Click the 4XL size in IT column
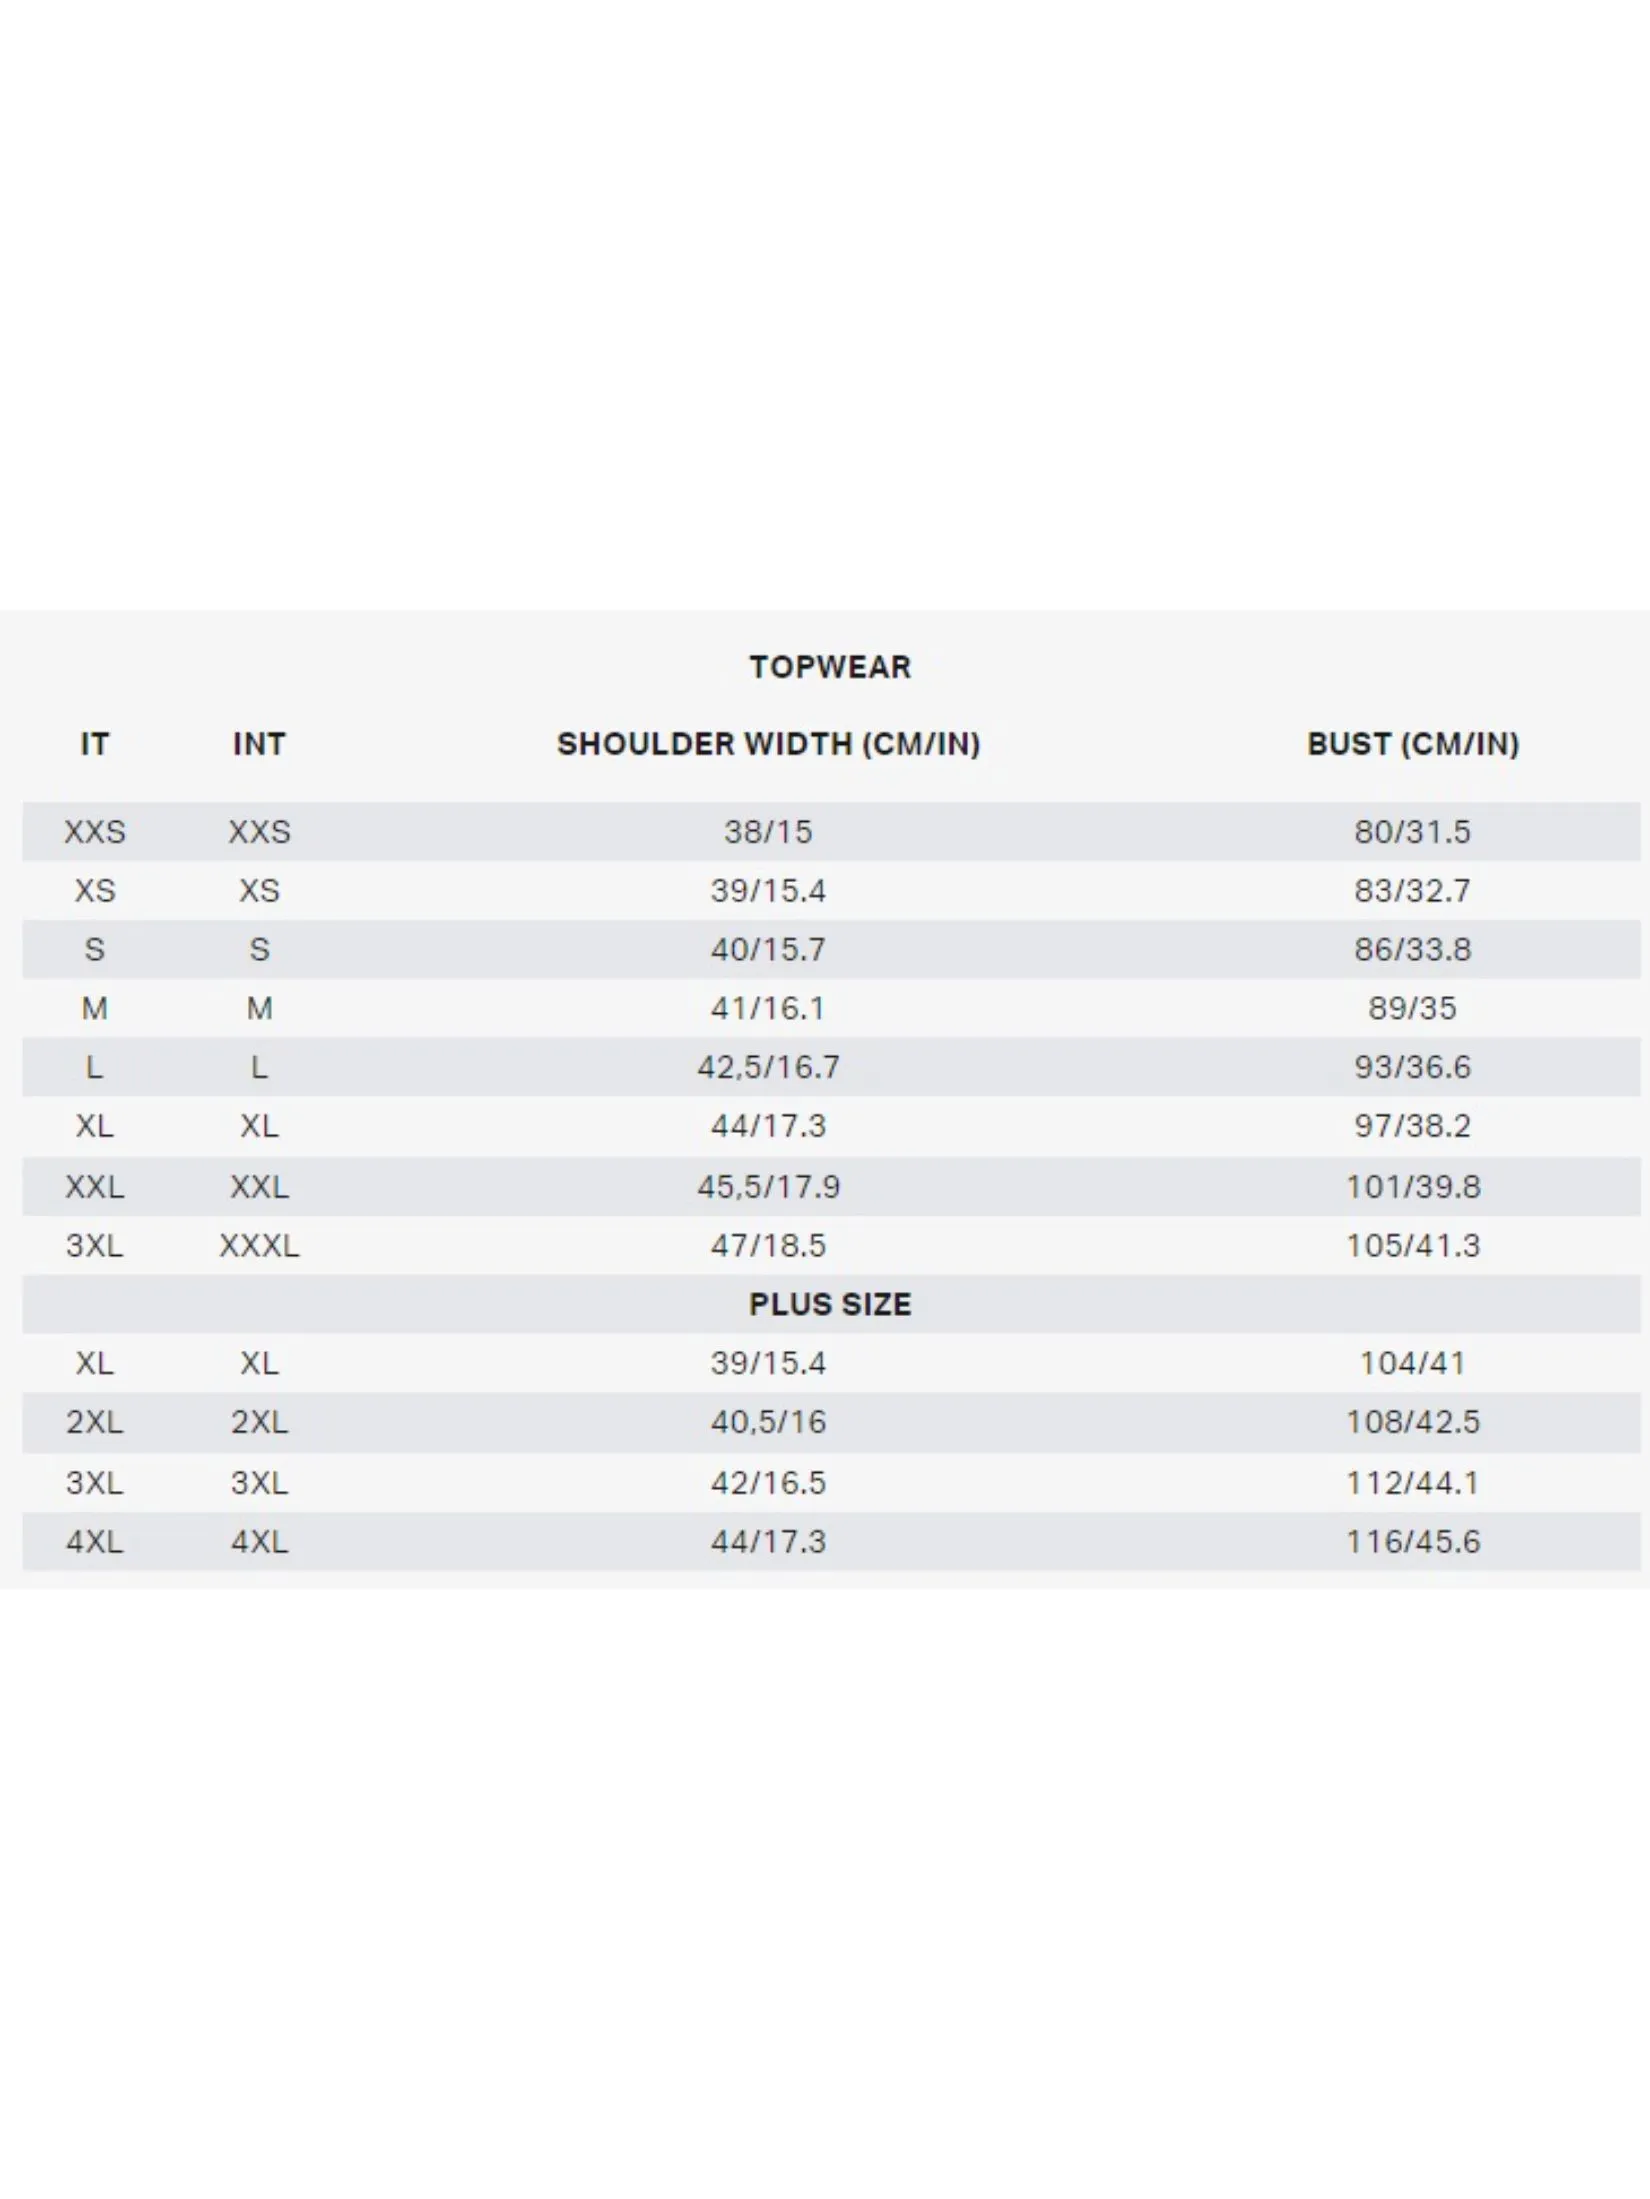The image size is (1650, 2199). (95, 1542)
